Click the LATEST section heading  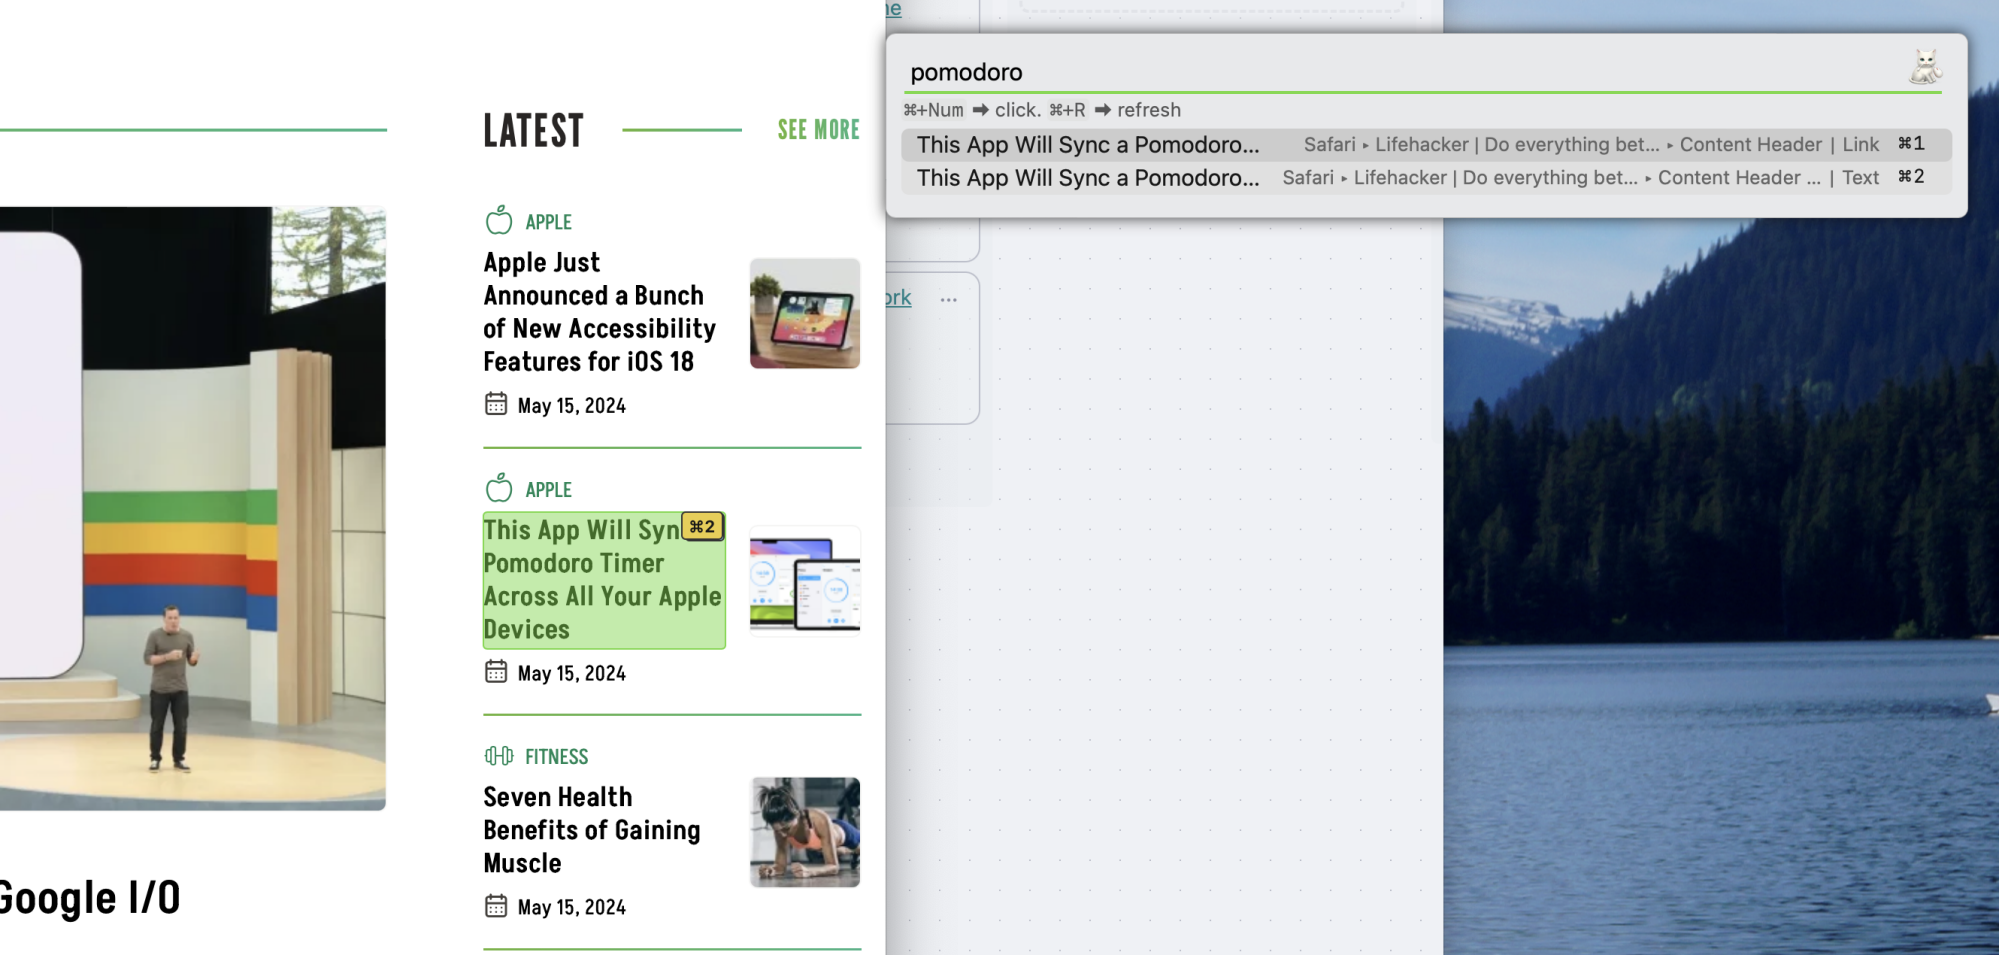coord(534,131)
